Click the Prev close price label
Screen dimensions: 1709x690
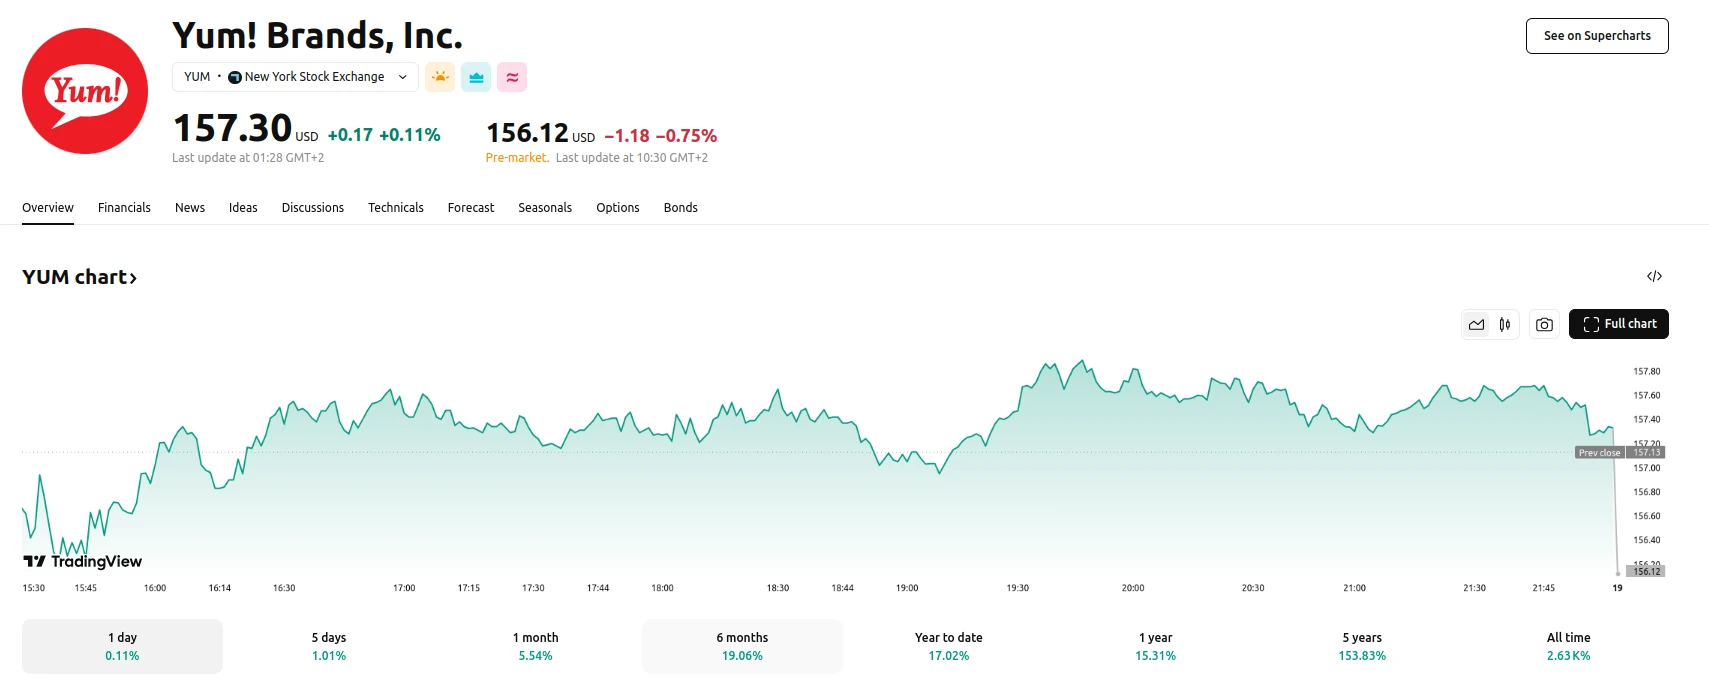click(x=1599, y=453)
